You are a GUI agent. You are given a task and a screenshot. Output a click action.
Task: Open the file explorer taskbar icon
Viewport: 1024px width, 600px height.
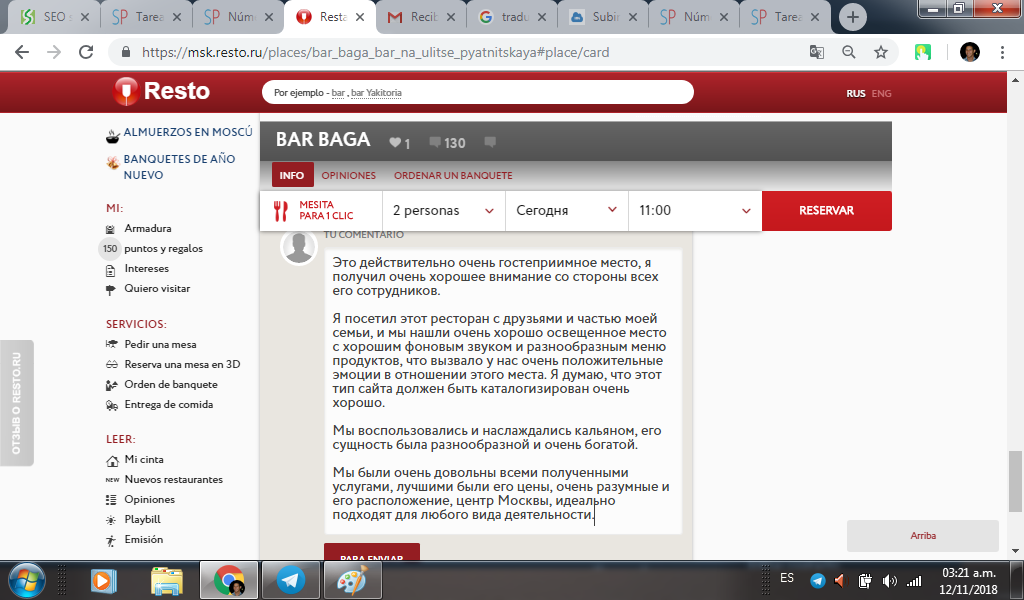167,580
